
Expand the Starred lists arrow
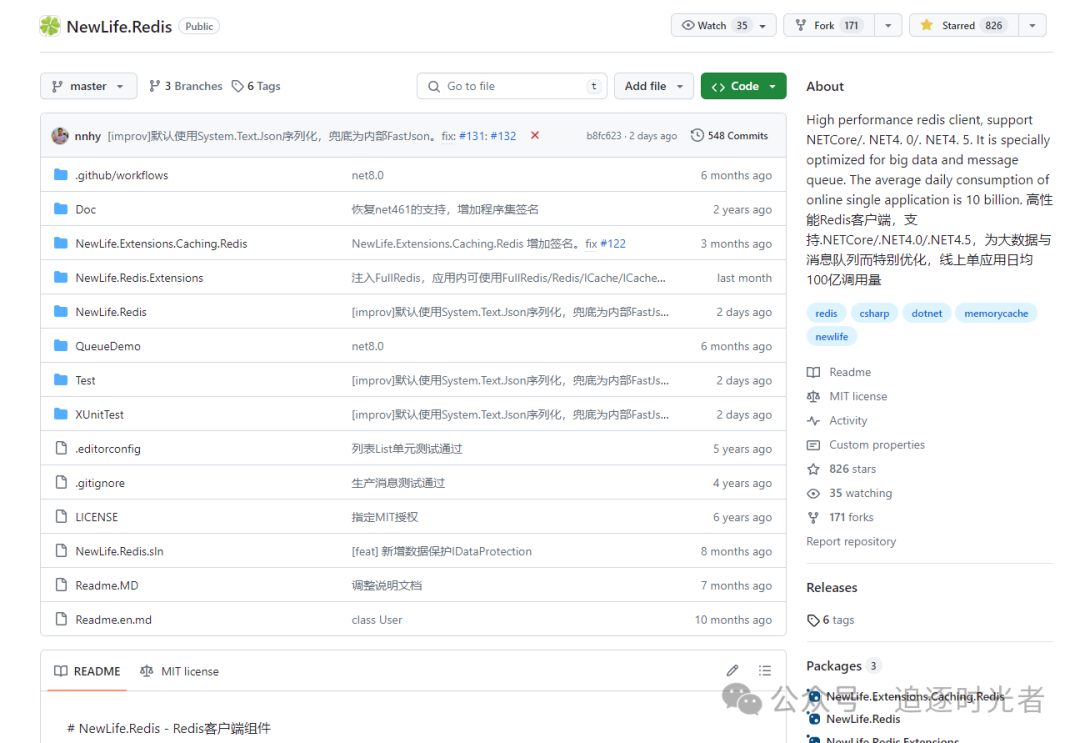pyautogui.click(x=1032, y=25)
